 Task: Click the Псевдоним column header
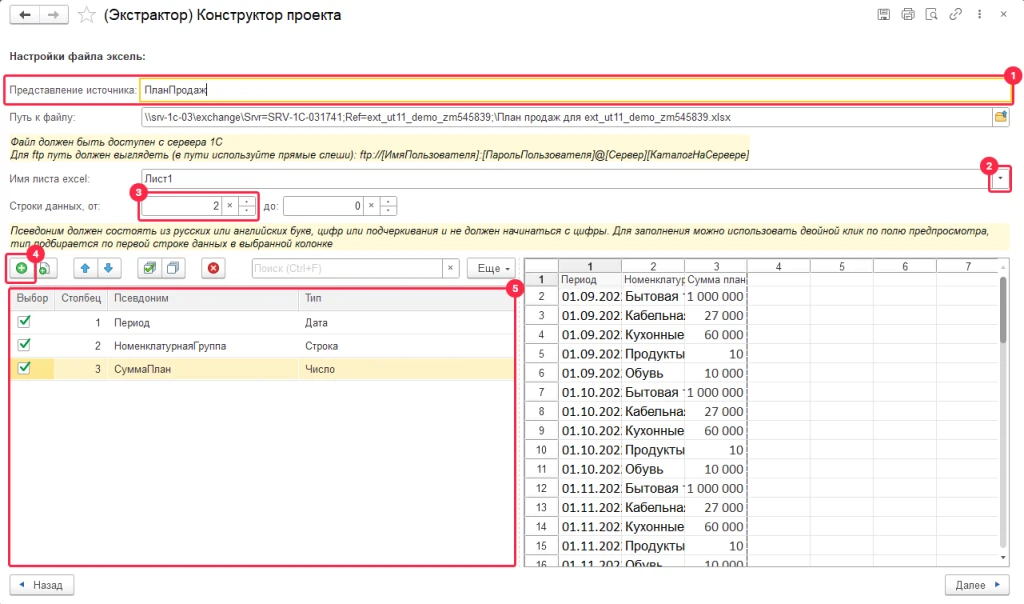[140, 298]
